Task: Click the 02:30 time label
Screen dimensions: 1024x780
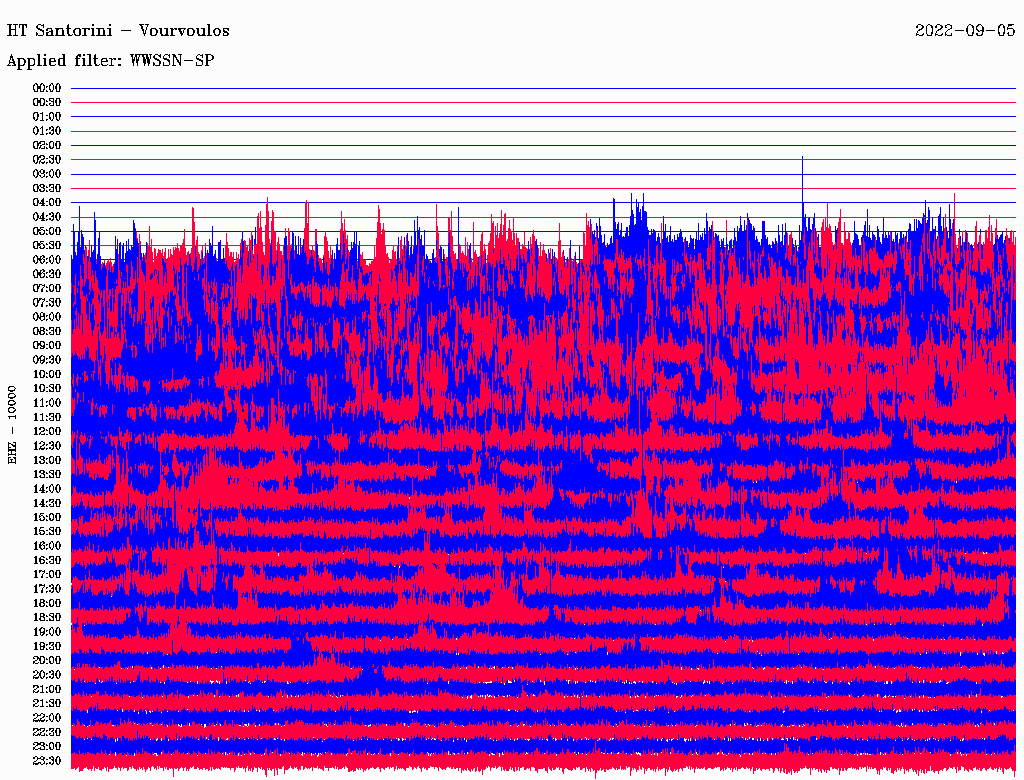Action: (47, 160)
